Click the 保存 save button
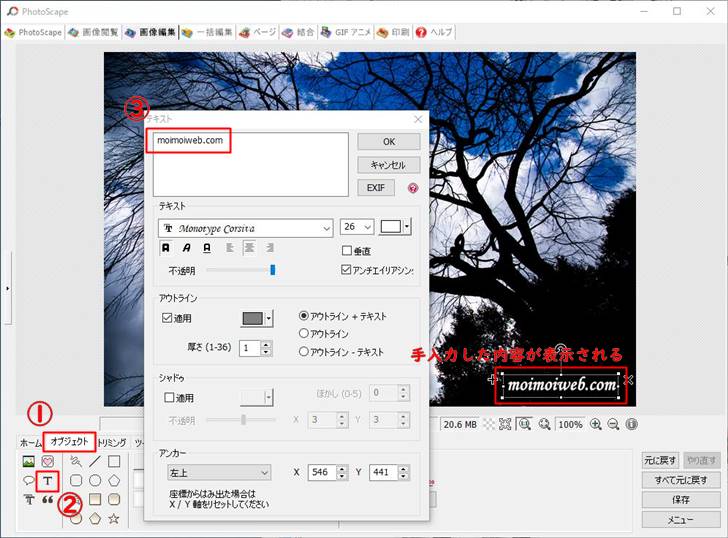This screenshot has height=538, width=728. (x=680, y=500)
